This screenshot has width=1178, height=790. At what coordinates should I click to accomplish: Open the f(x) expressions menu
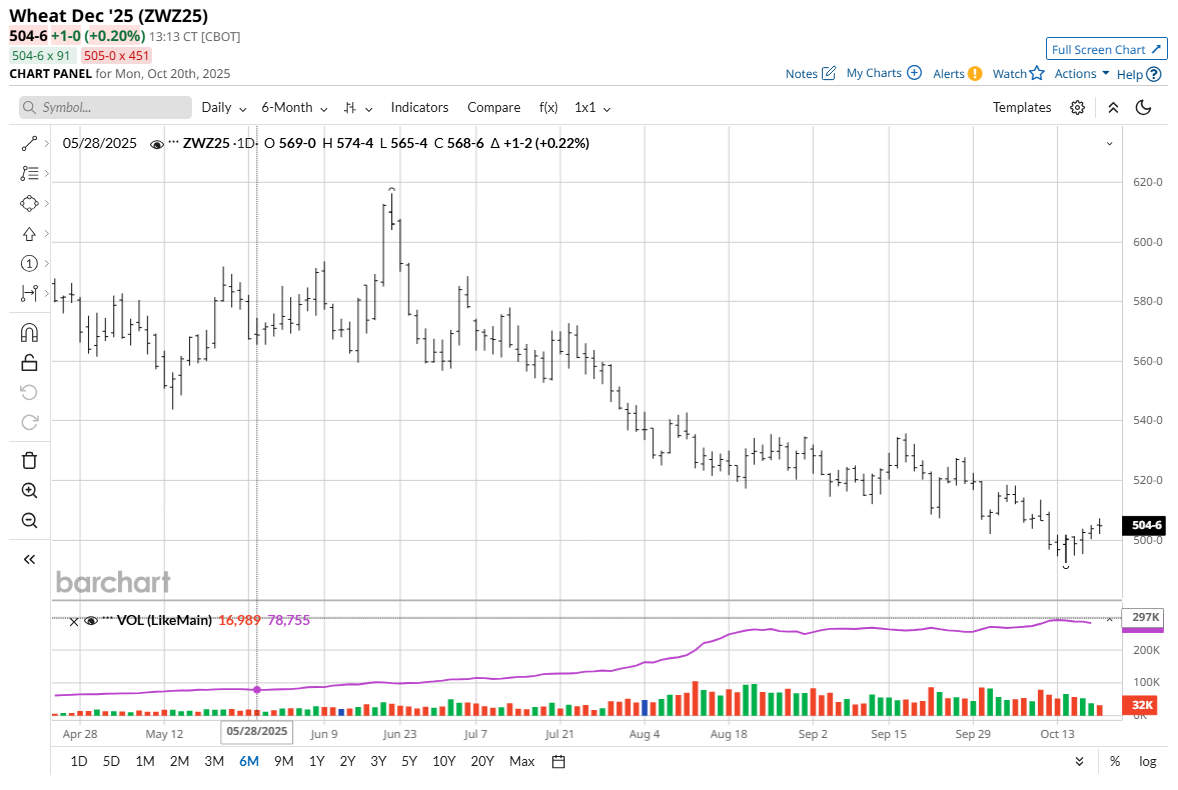(548, 107)
